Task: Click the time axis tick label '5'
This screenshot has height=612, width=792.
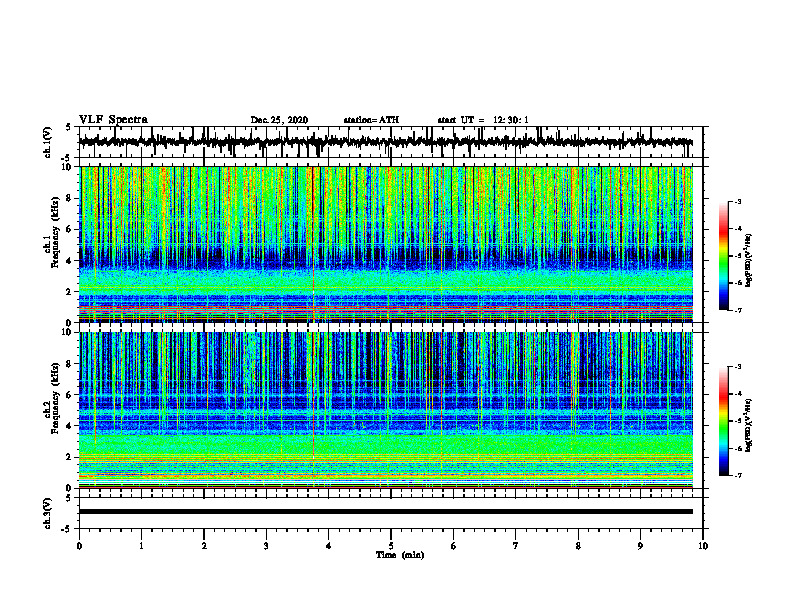Action: (391, 546)
